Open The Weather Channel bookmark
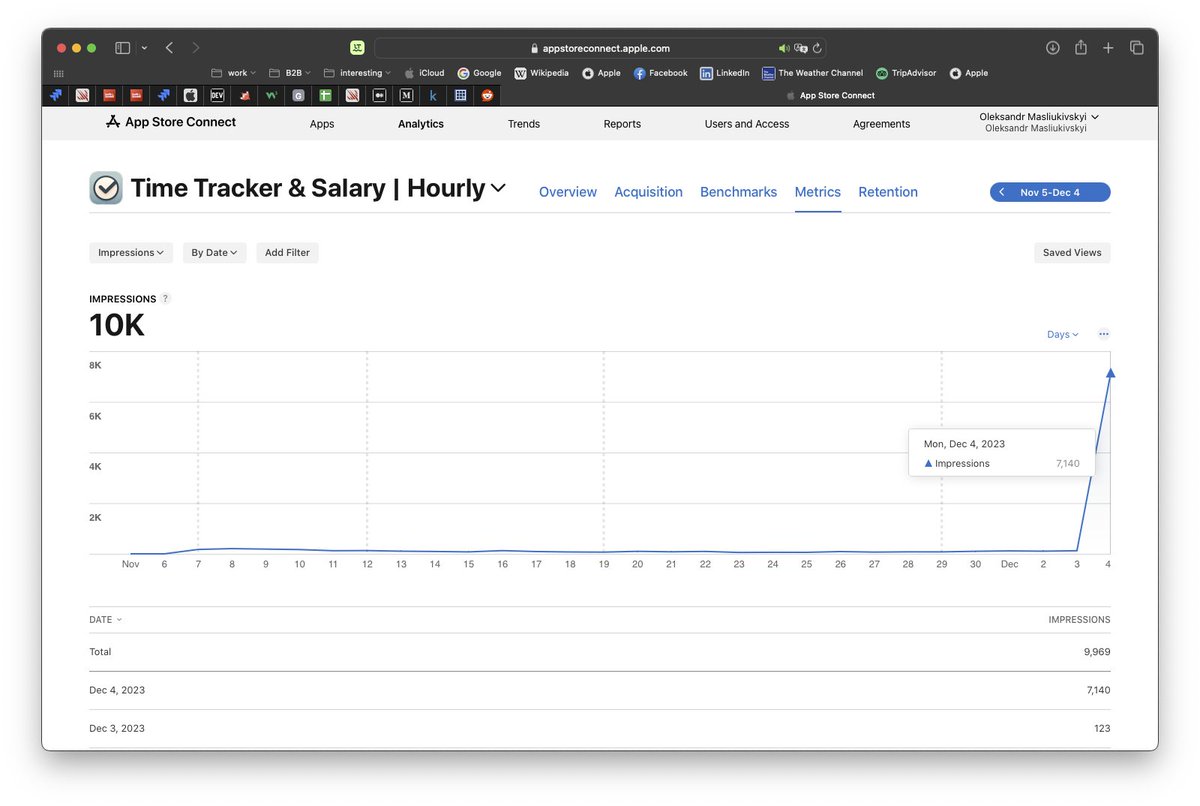This screenshot has height=806, width=1200. coord(812,73)
